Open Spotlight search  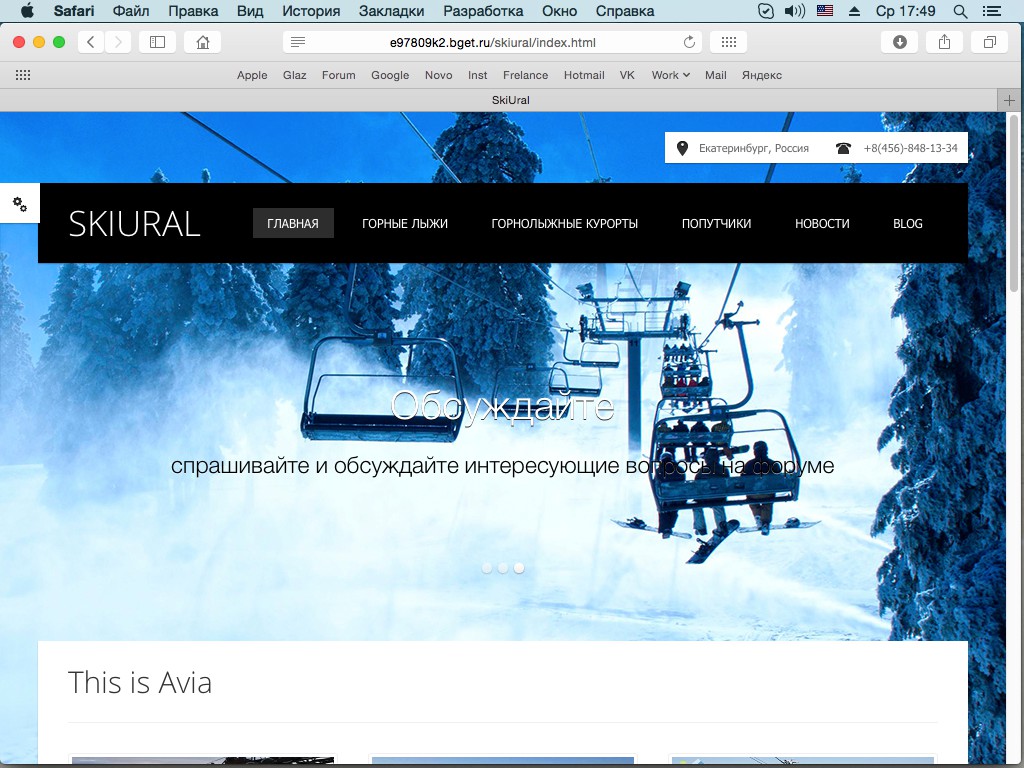(960, 11)
